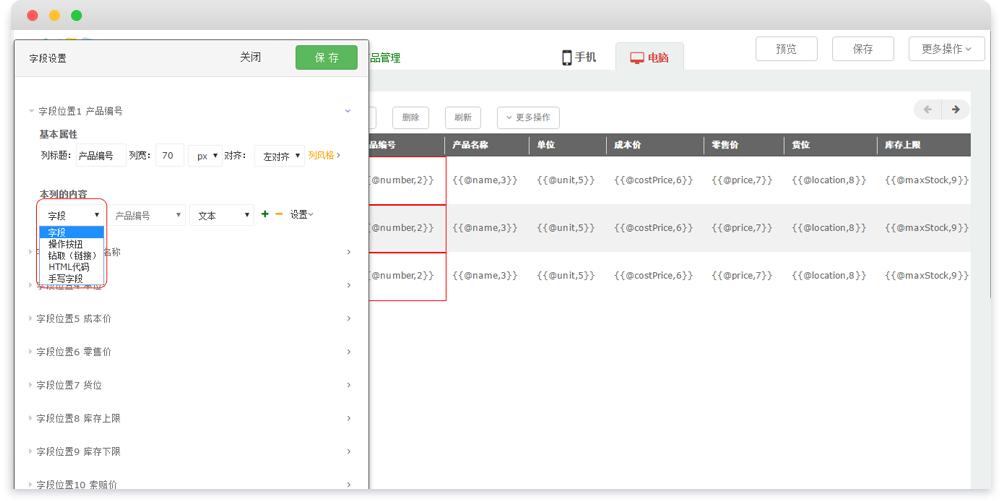Choose HTML代码 option in the list
The image size is (1003, 501).
[69, 267]
